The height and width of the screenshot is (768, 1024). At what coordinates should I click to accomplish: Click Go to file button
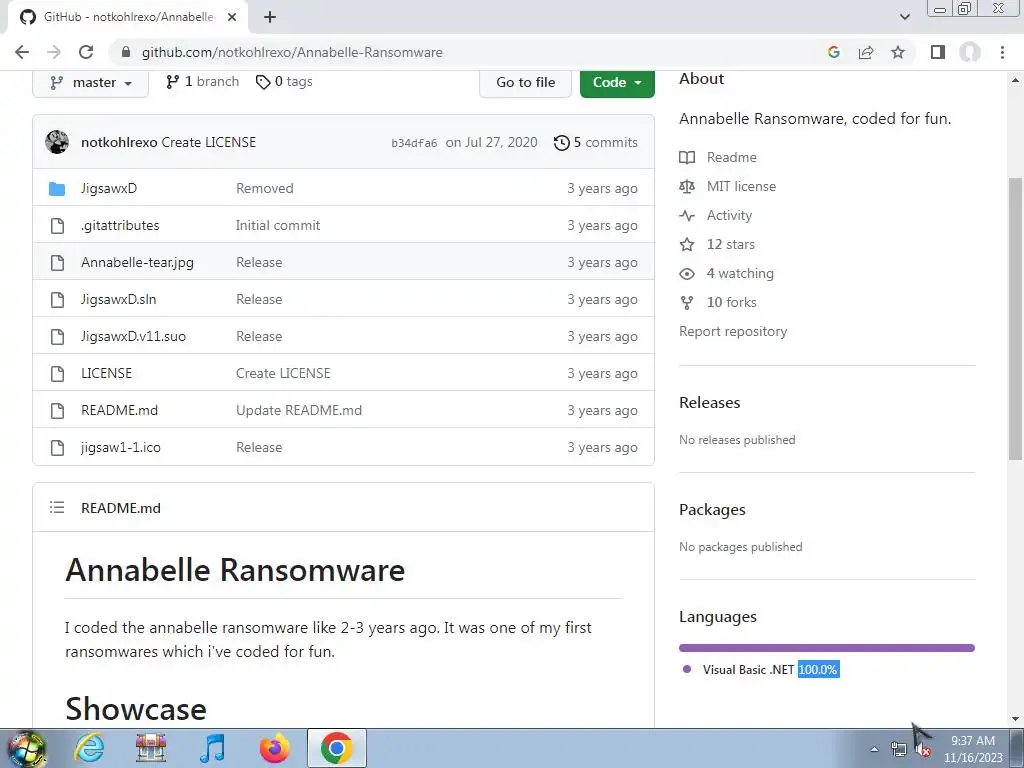pos(525,82)
